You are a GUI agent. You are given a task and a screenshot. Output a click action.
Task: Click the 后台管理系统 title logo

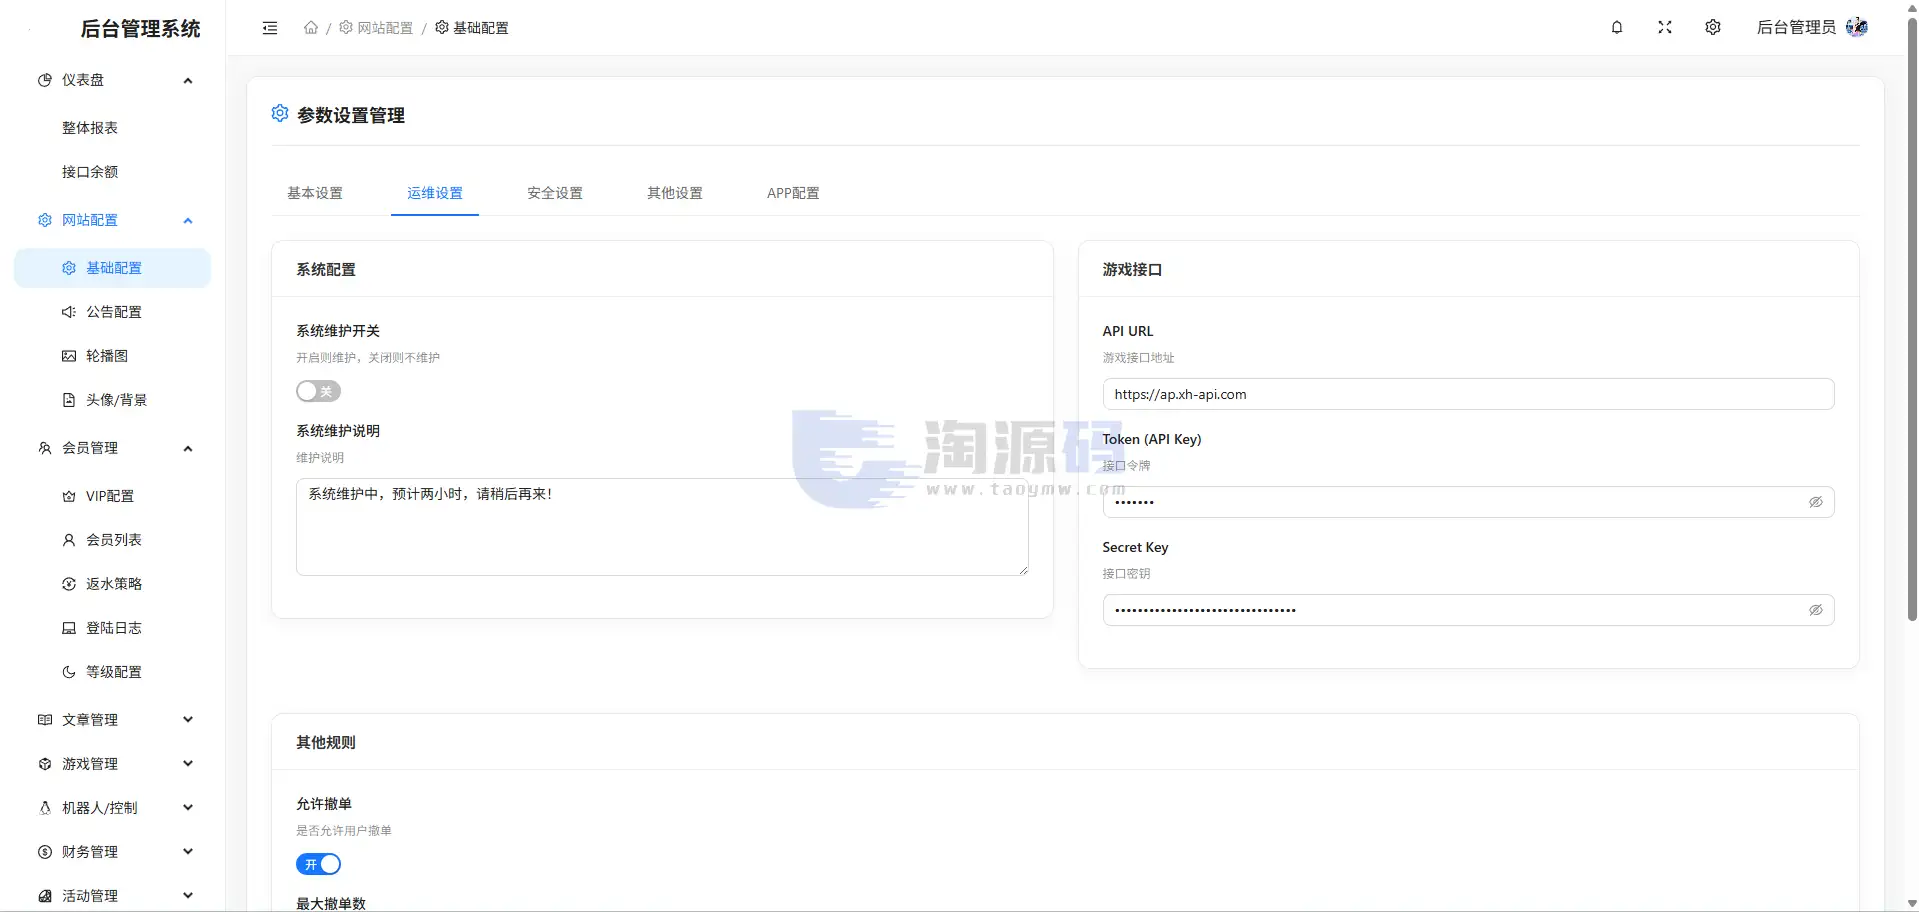[x=140, y=29]
